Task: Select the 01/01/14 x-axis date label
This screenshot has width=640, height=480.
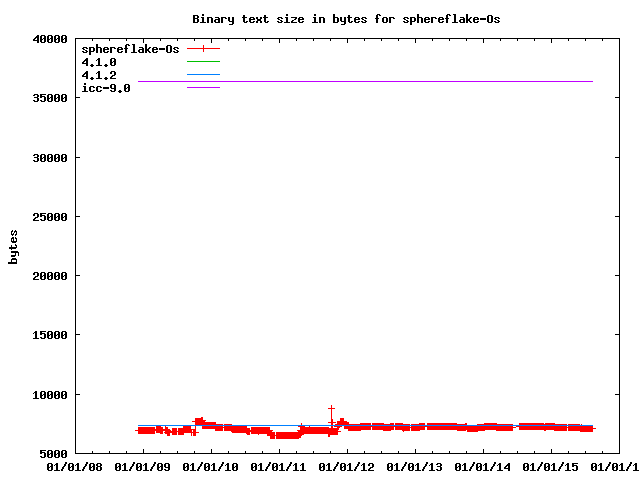Action: coord(483,467)
